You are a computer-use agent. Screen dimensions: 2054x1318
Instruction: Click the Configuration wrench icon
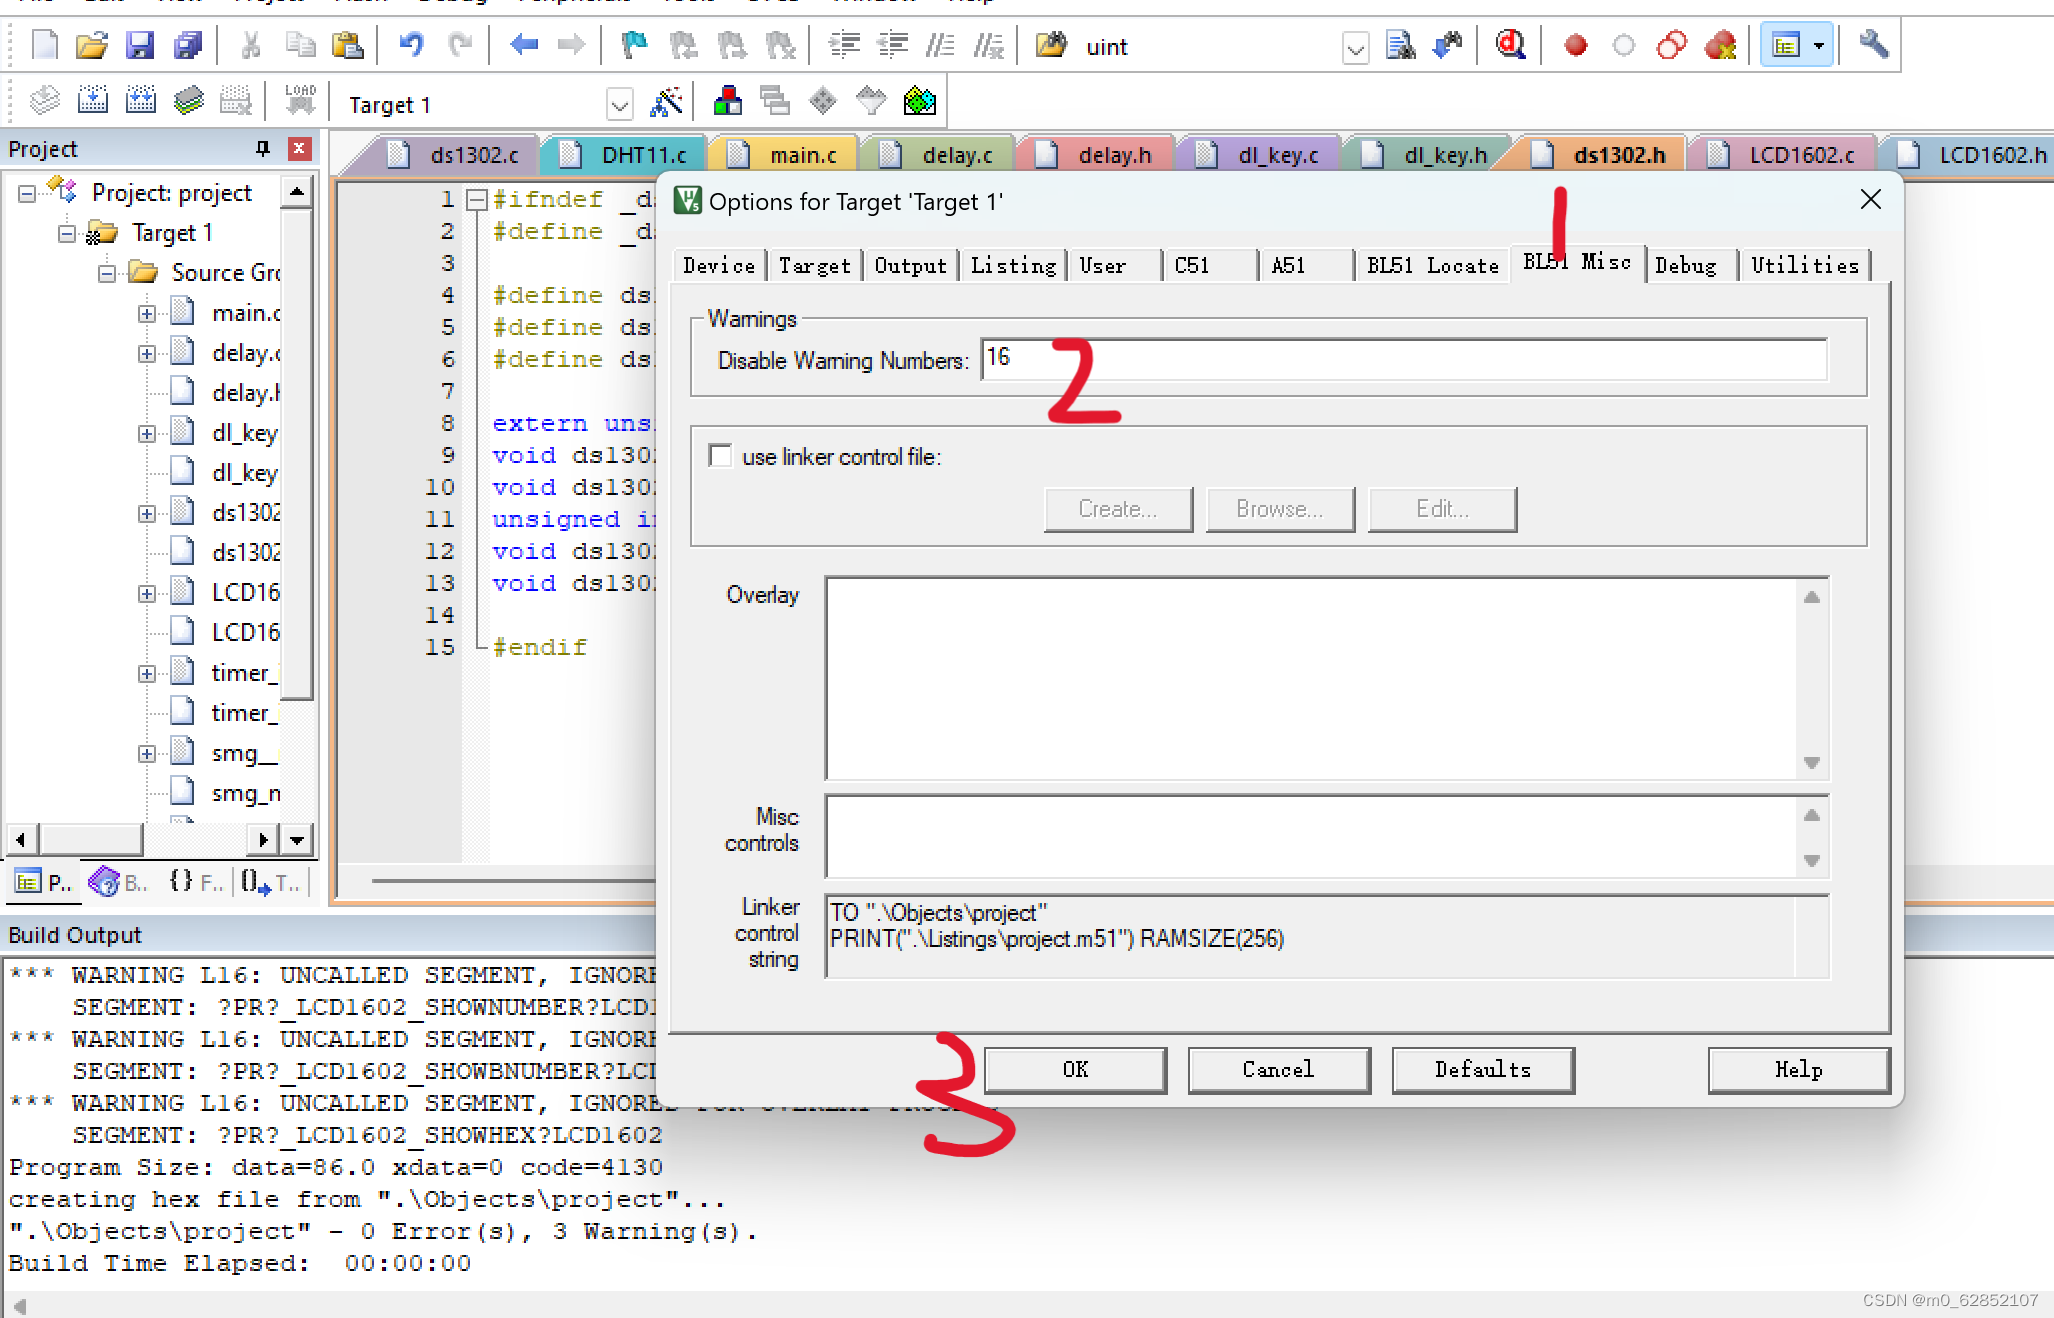point(1873,45)
